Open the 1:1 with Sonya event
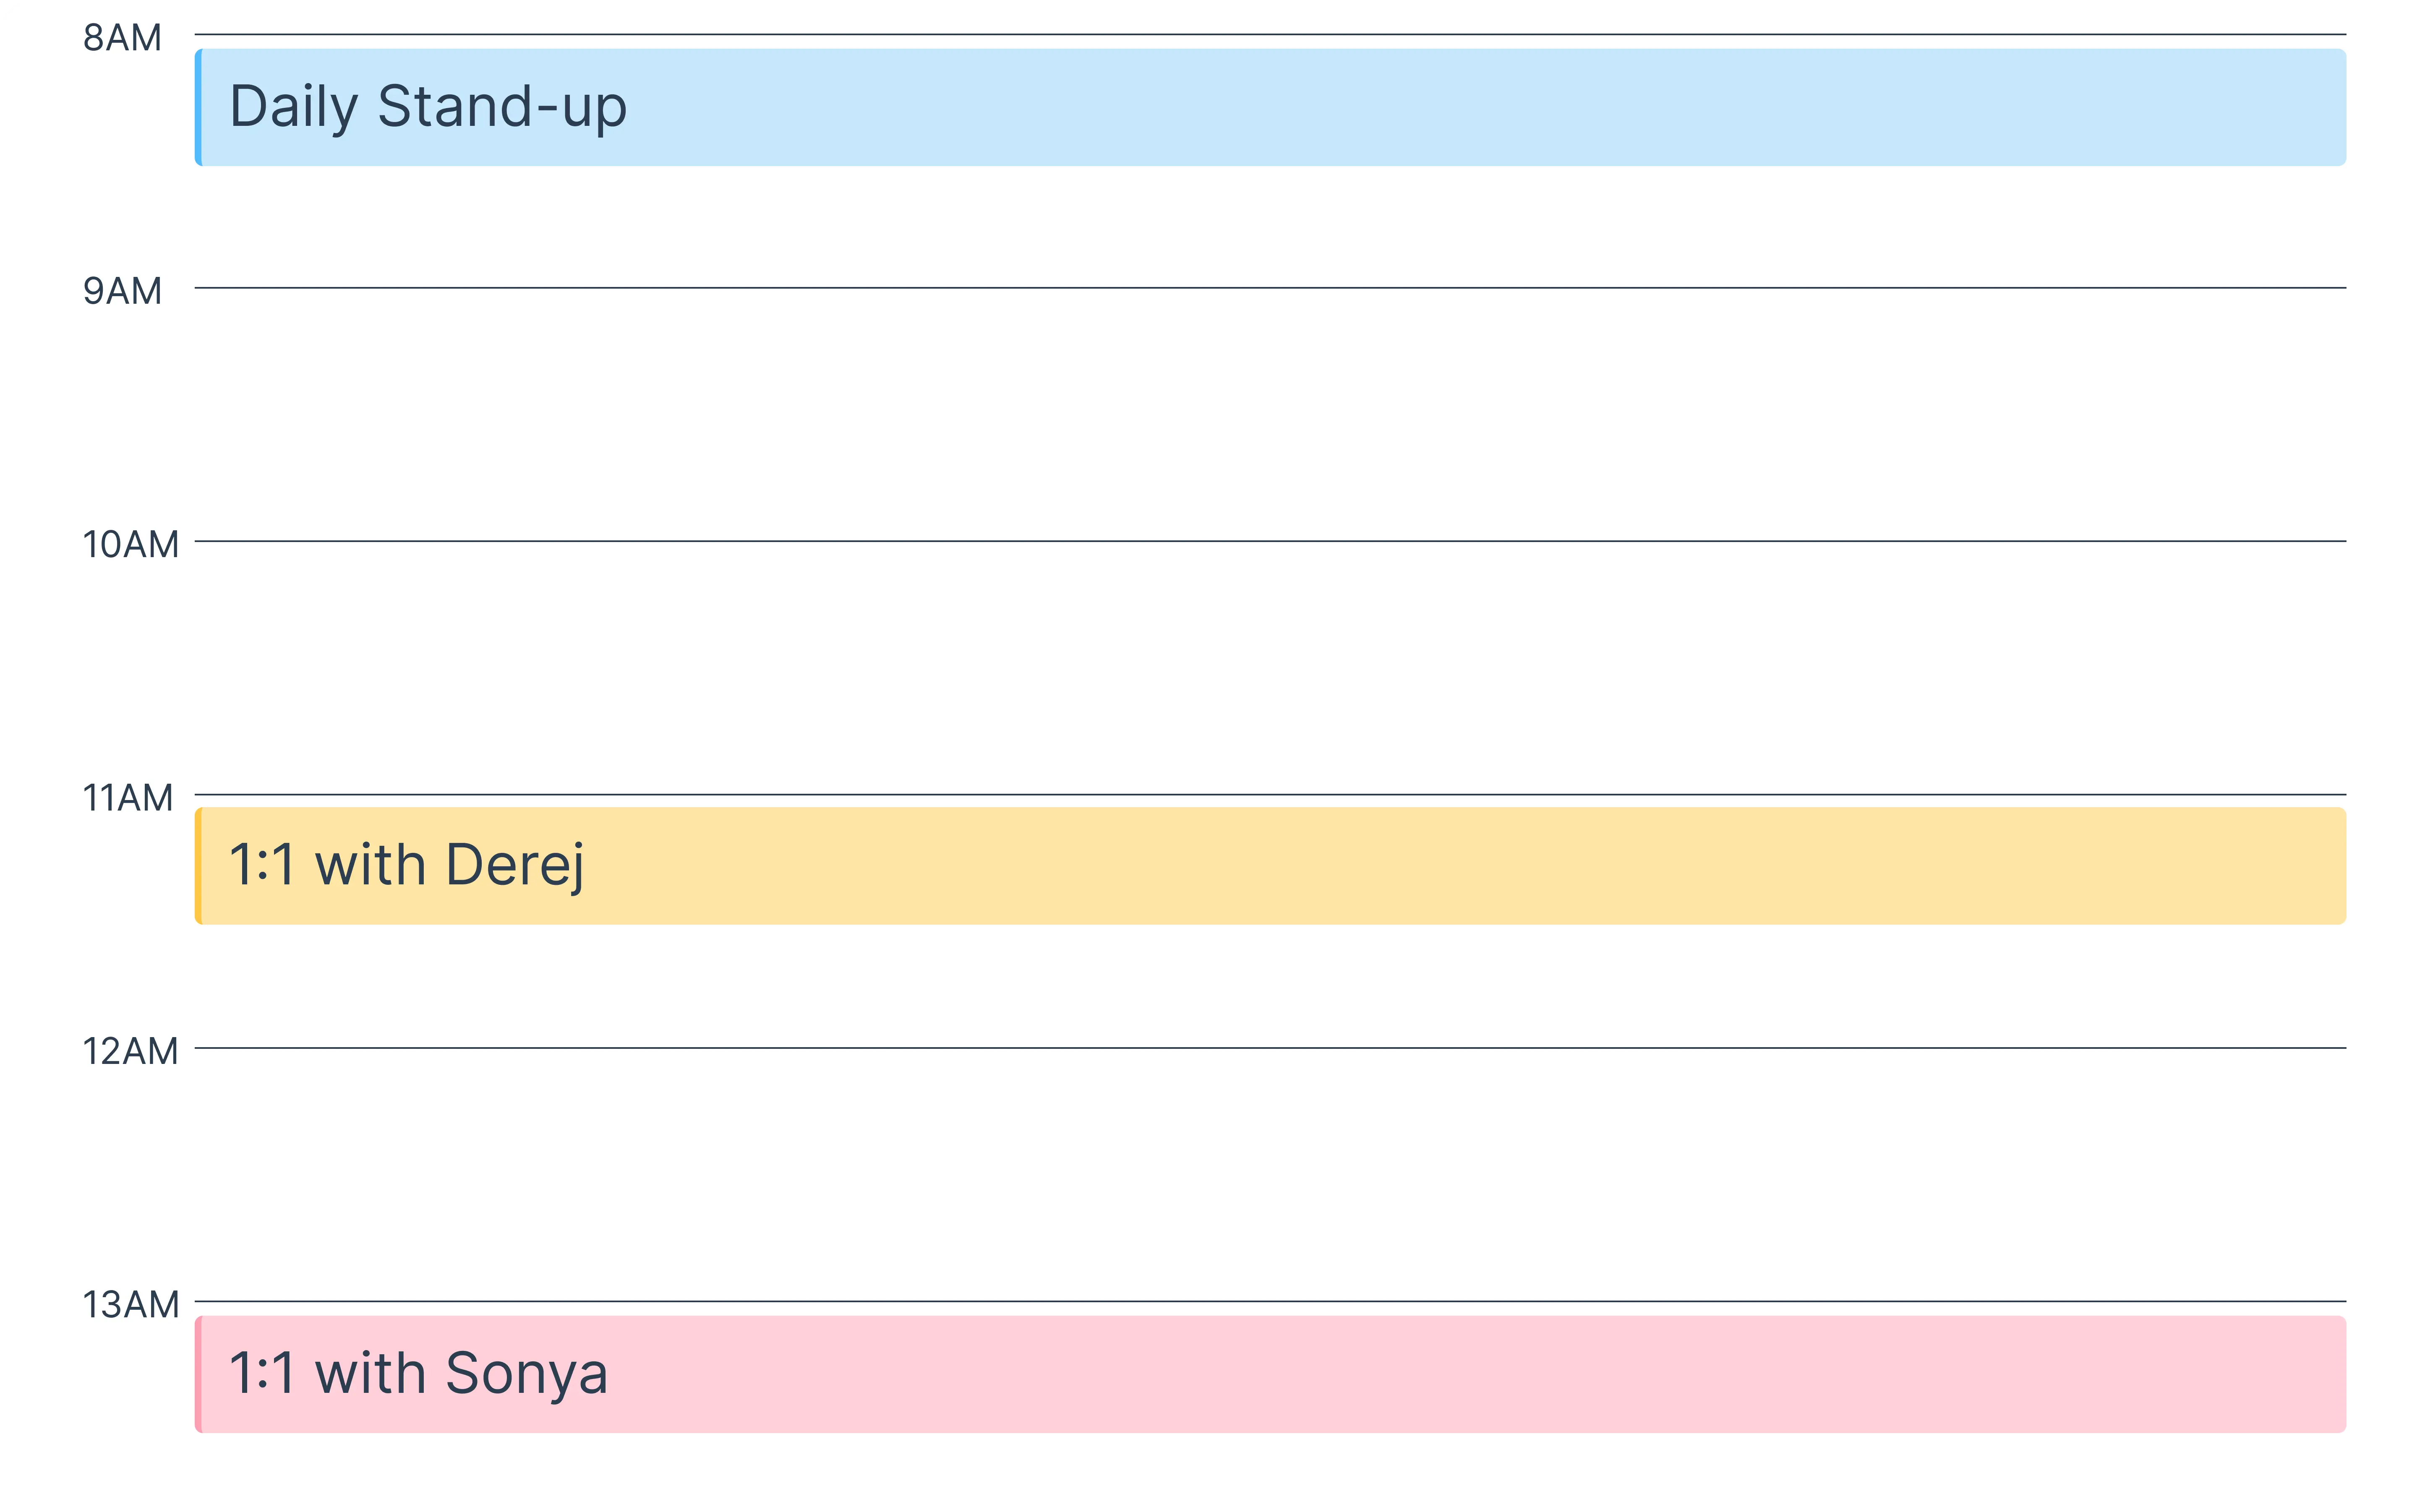 1270,1373
